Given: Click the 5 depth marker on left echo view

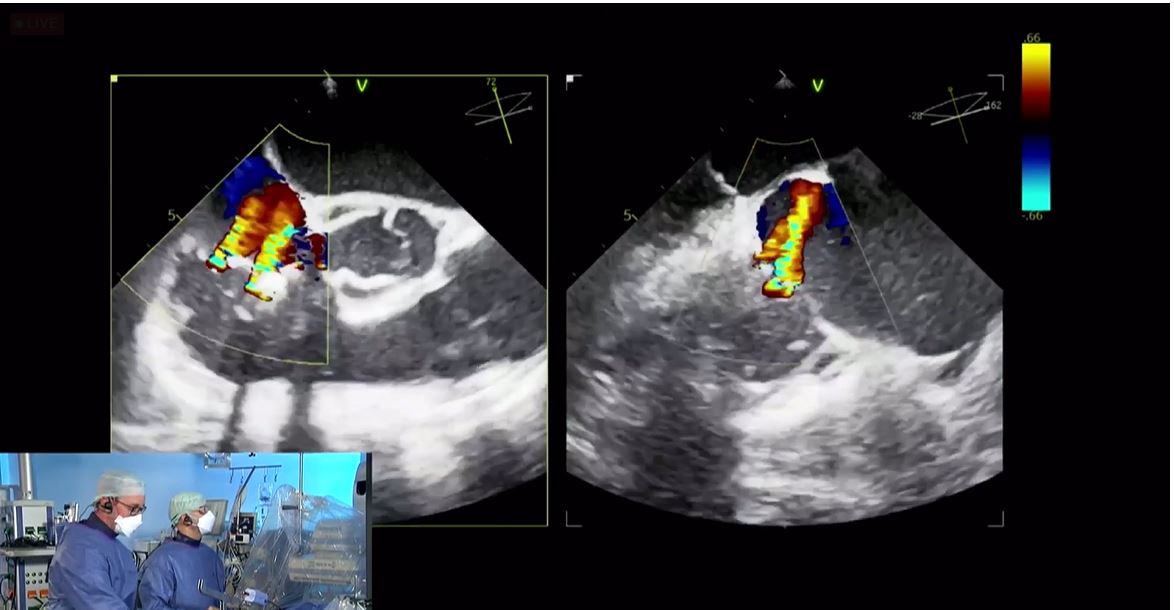Looking at the screenshot, I should [171, 216].
